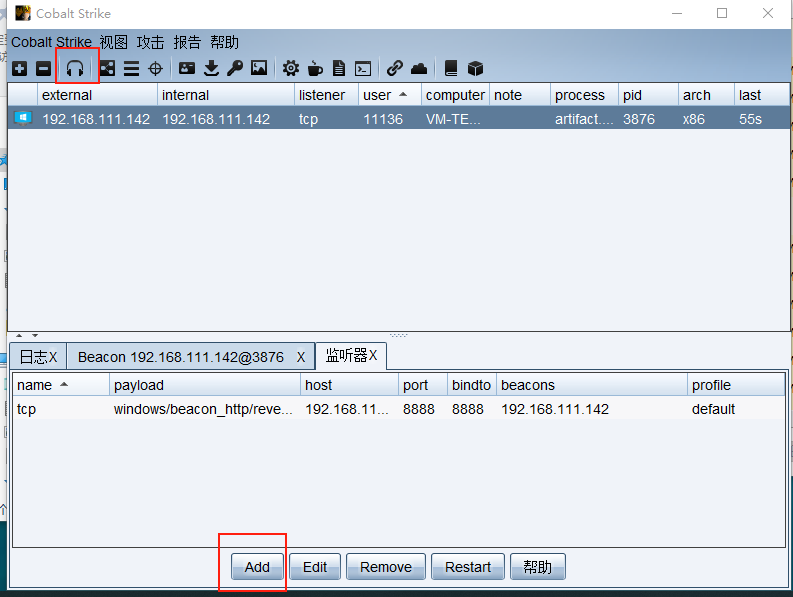
Task: Click the new connection plus icon
Action: (20, 68)
